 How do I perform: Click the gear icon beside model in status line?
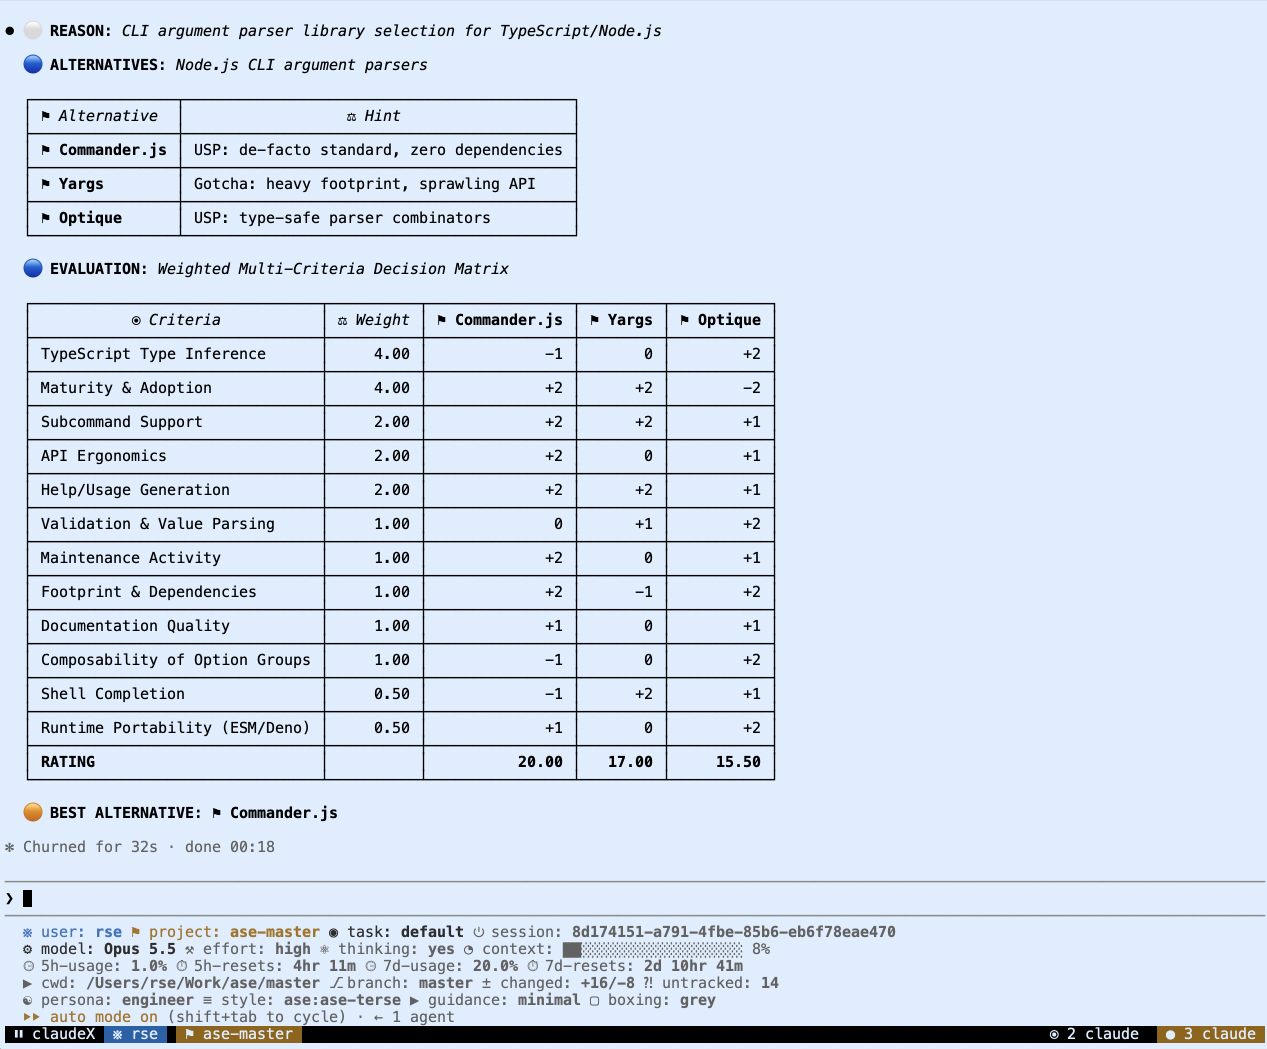pyautogui.click(x=28, y=949)
